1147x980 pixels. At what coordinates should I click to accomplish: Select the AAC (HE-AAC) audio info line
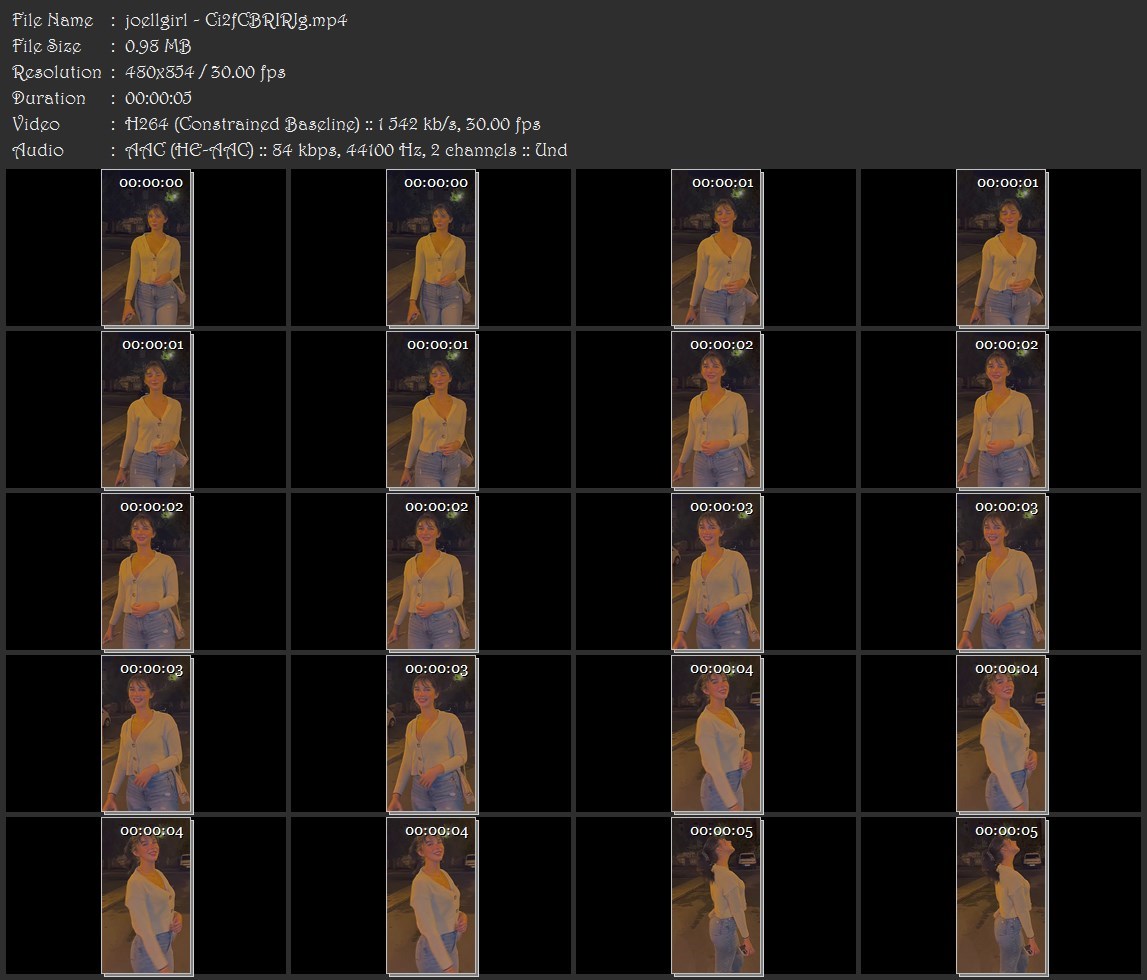coord(346,151)
